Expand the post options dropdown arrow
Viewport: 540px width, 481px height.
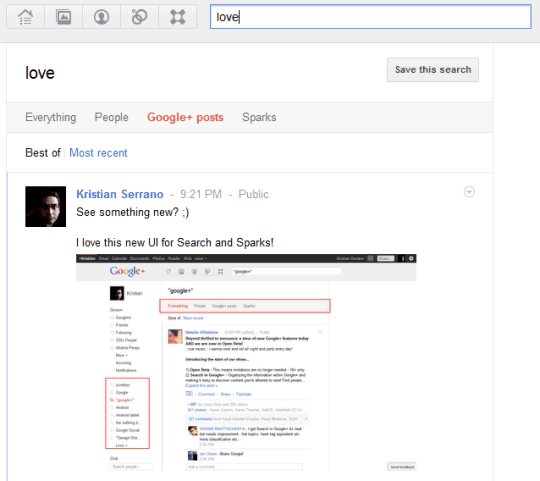(x=469, y=192)
